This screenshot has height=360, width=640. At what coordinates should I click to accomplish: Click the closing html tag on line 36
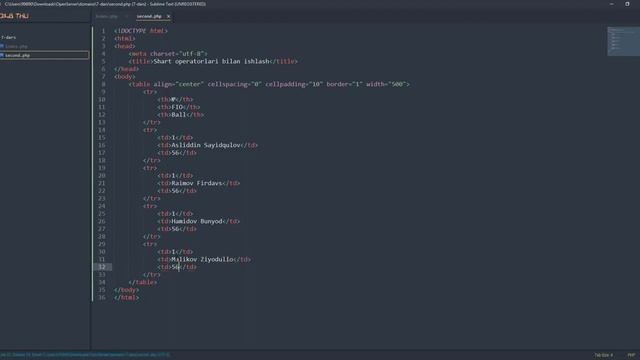pos(127,298)
